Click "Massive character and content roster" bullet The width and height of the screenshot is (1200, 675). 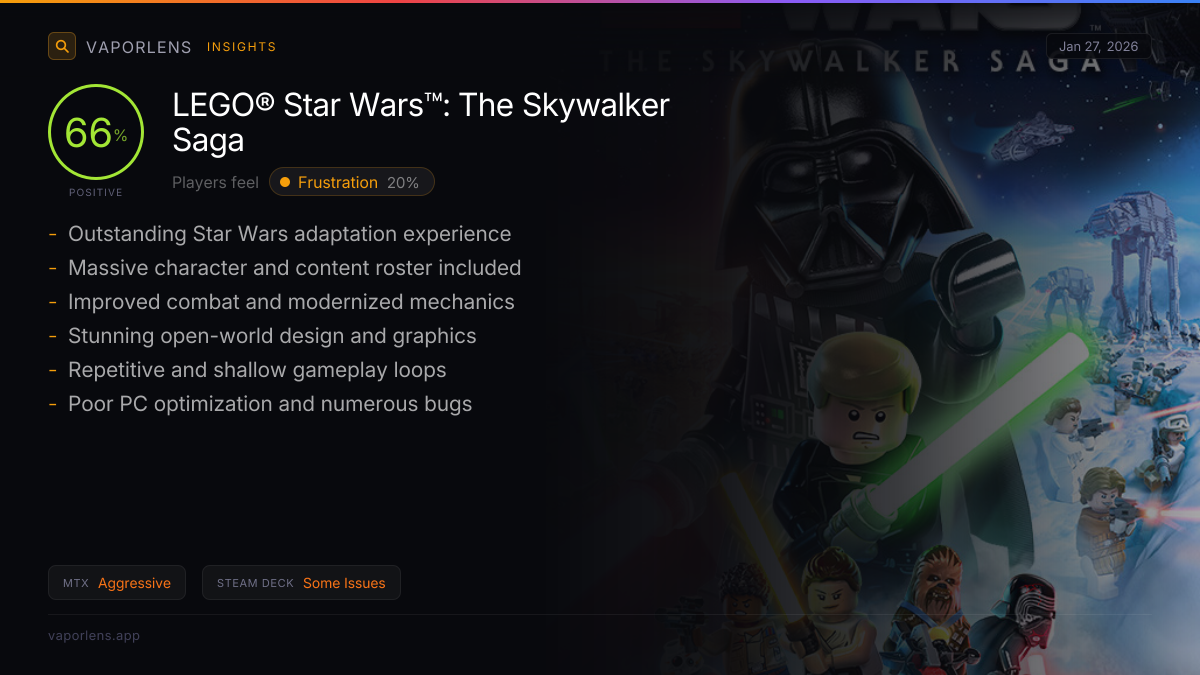(294, 268)
